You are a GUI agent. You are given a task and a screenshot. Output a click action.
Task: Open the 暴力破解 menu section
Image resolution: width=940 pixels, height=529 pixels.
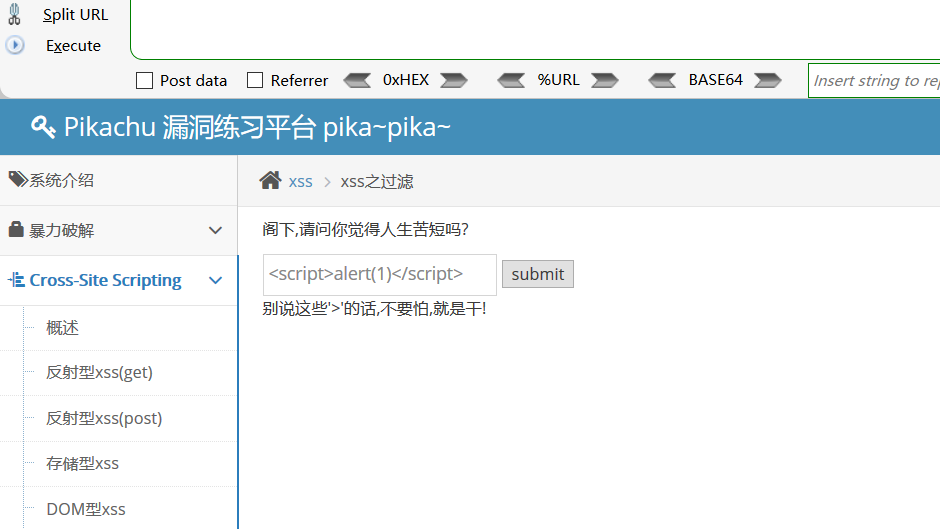(119, 231)
